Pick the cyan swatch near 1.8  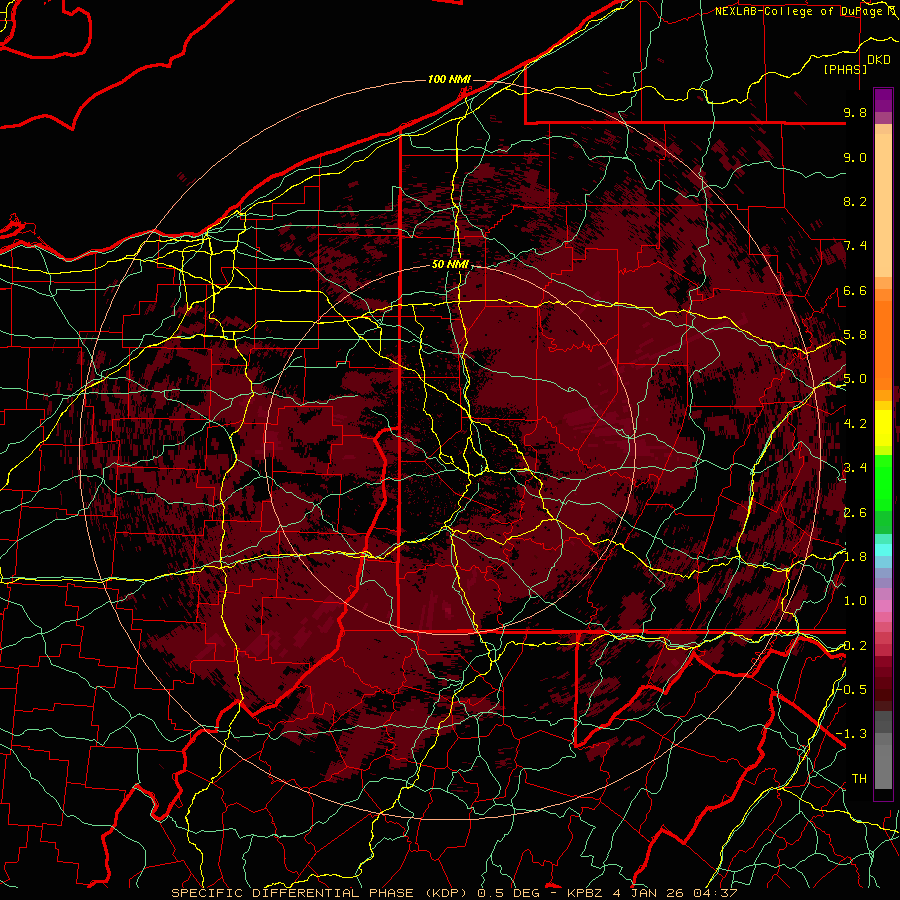click(x=883, y=549)
